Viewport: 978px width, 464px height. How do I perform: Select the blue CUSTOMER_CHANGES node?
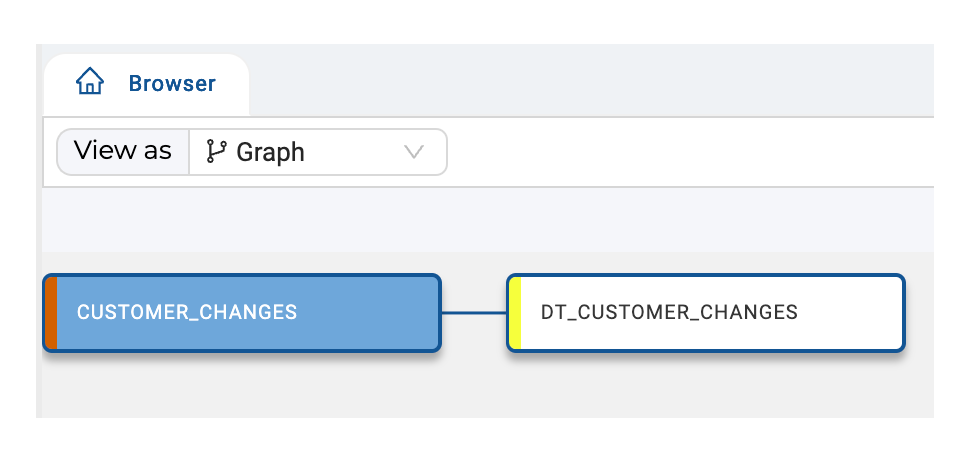[243, 313]
